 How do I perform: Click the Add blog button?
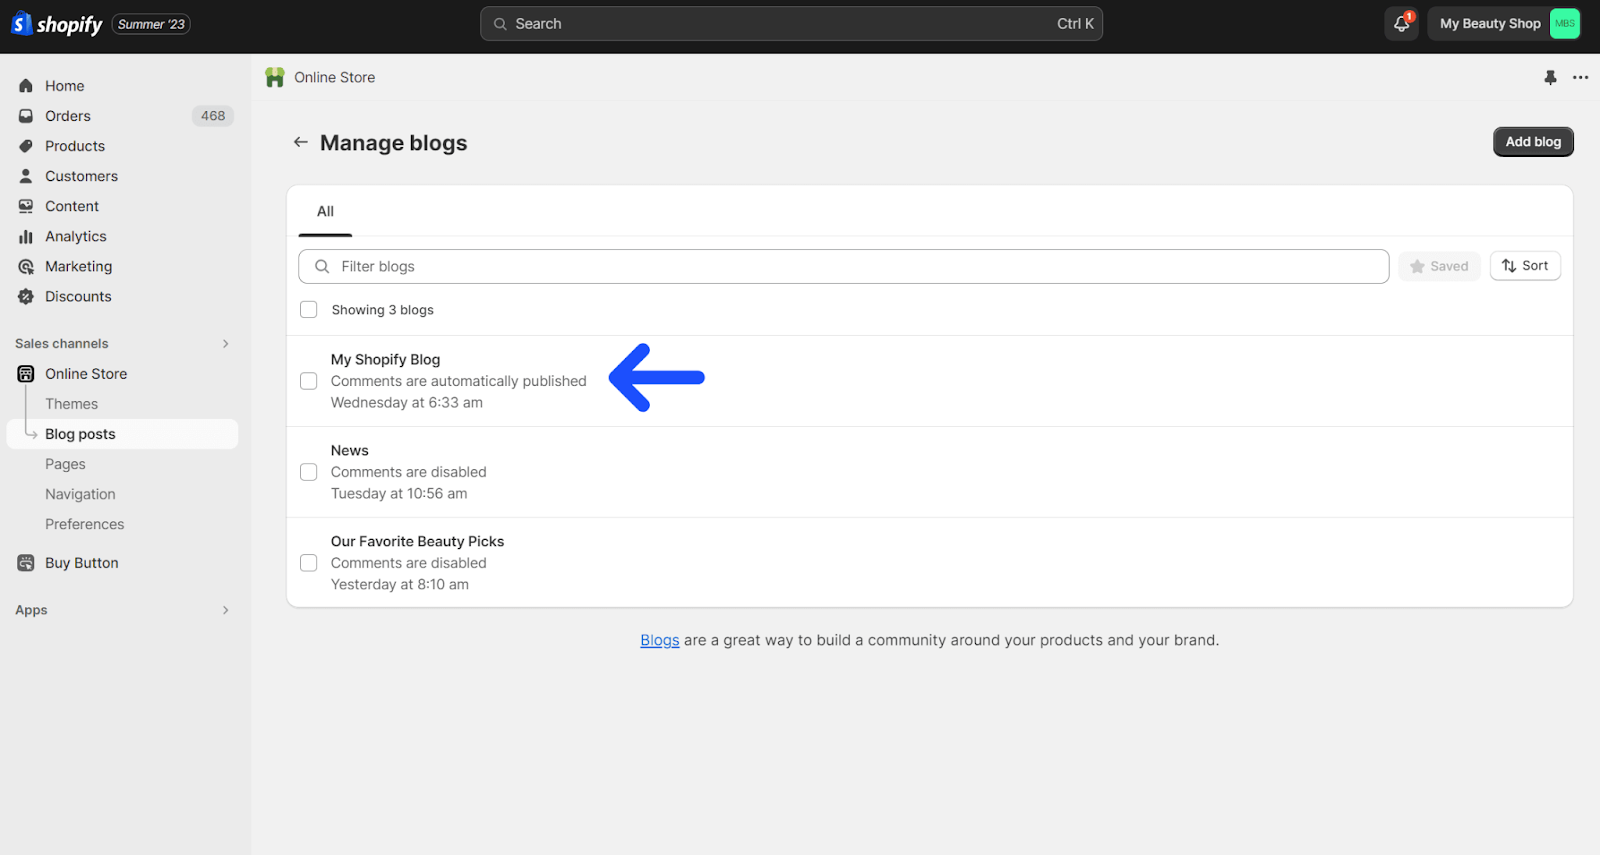[1533, 142]
